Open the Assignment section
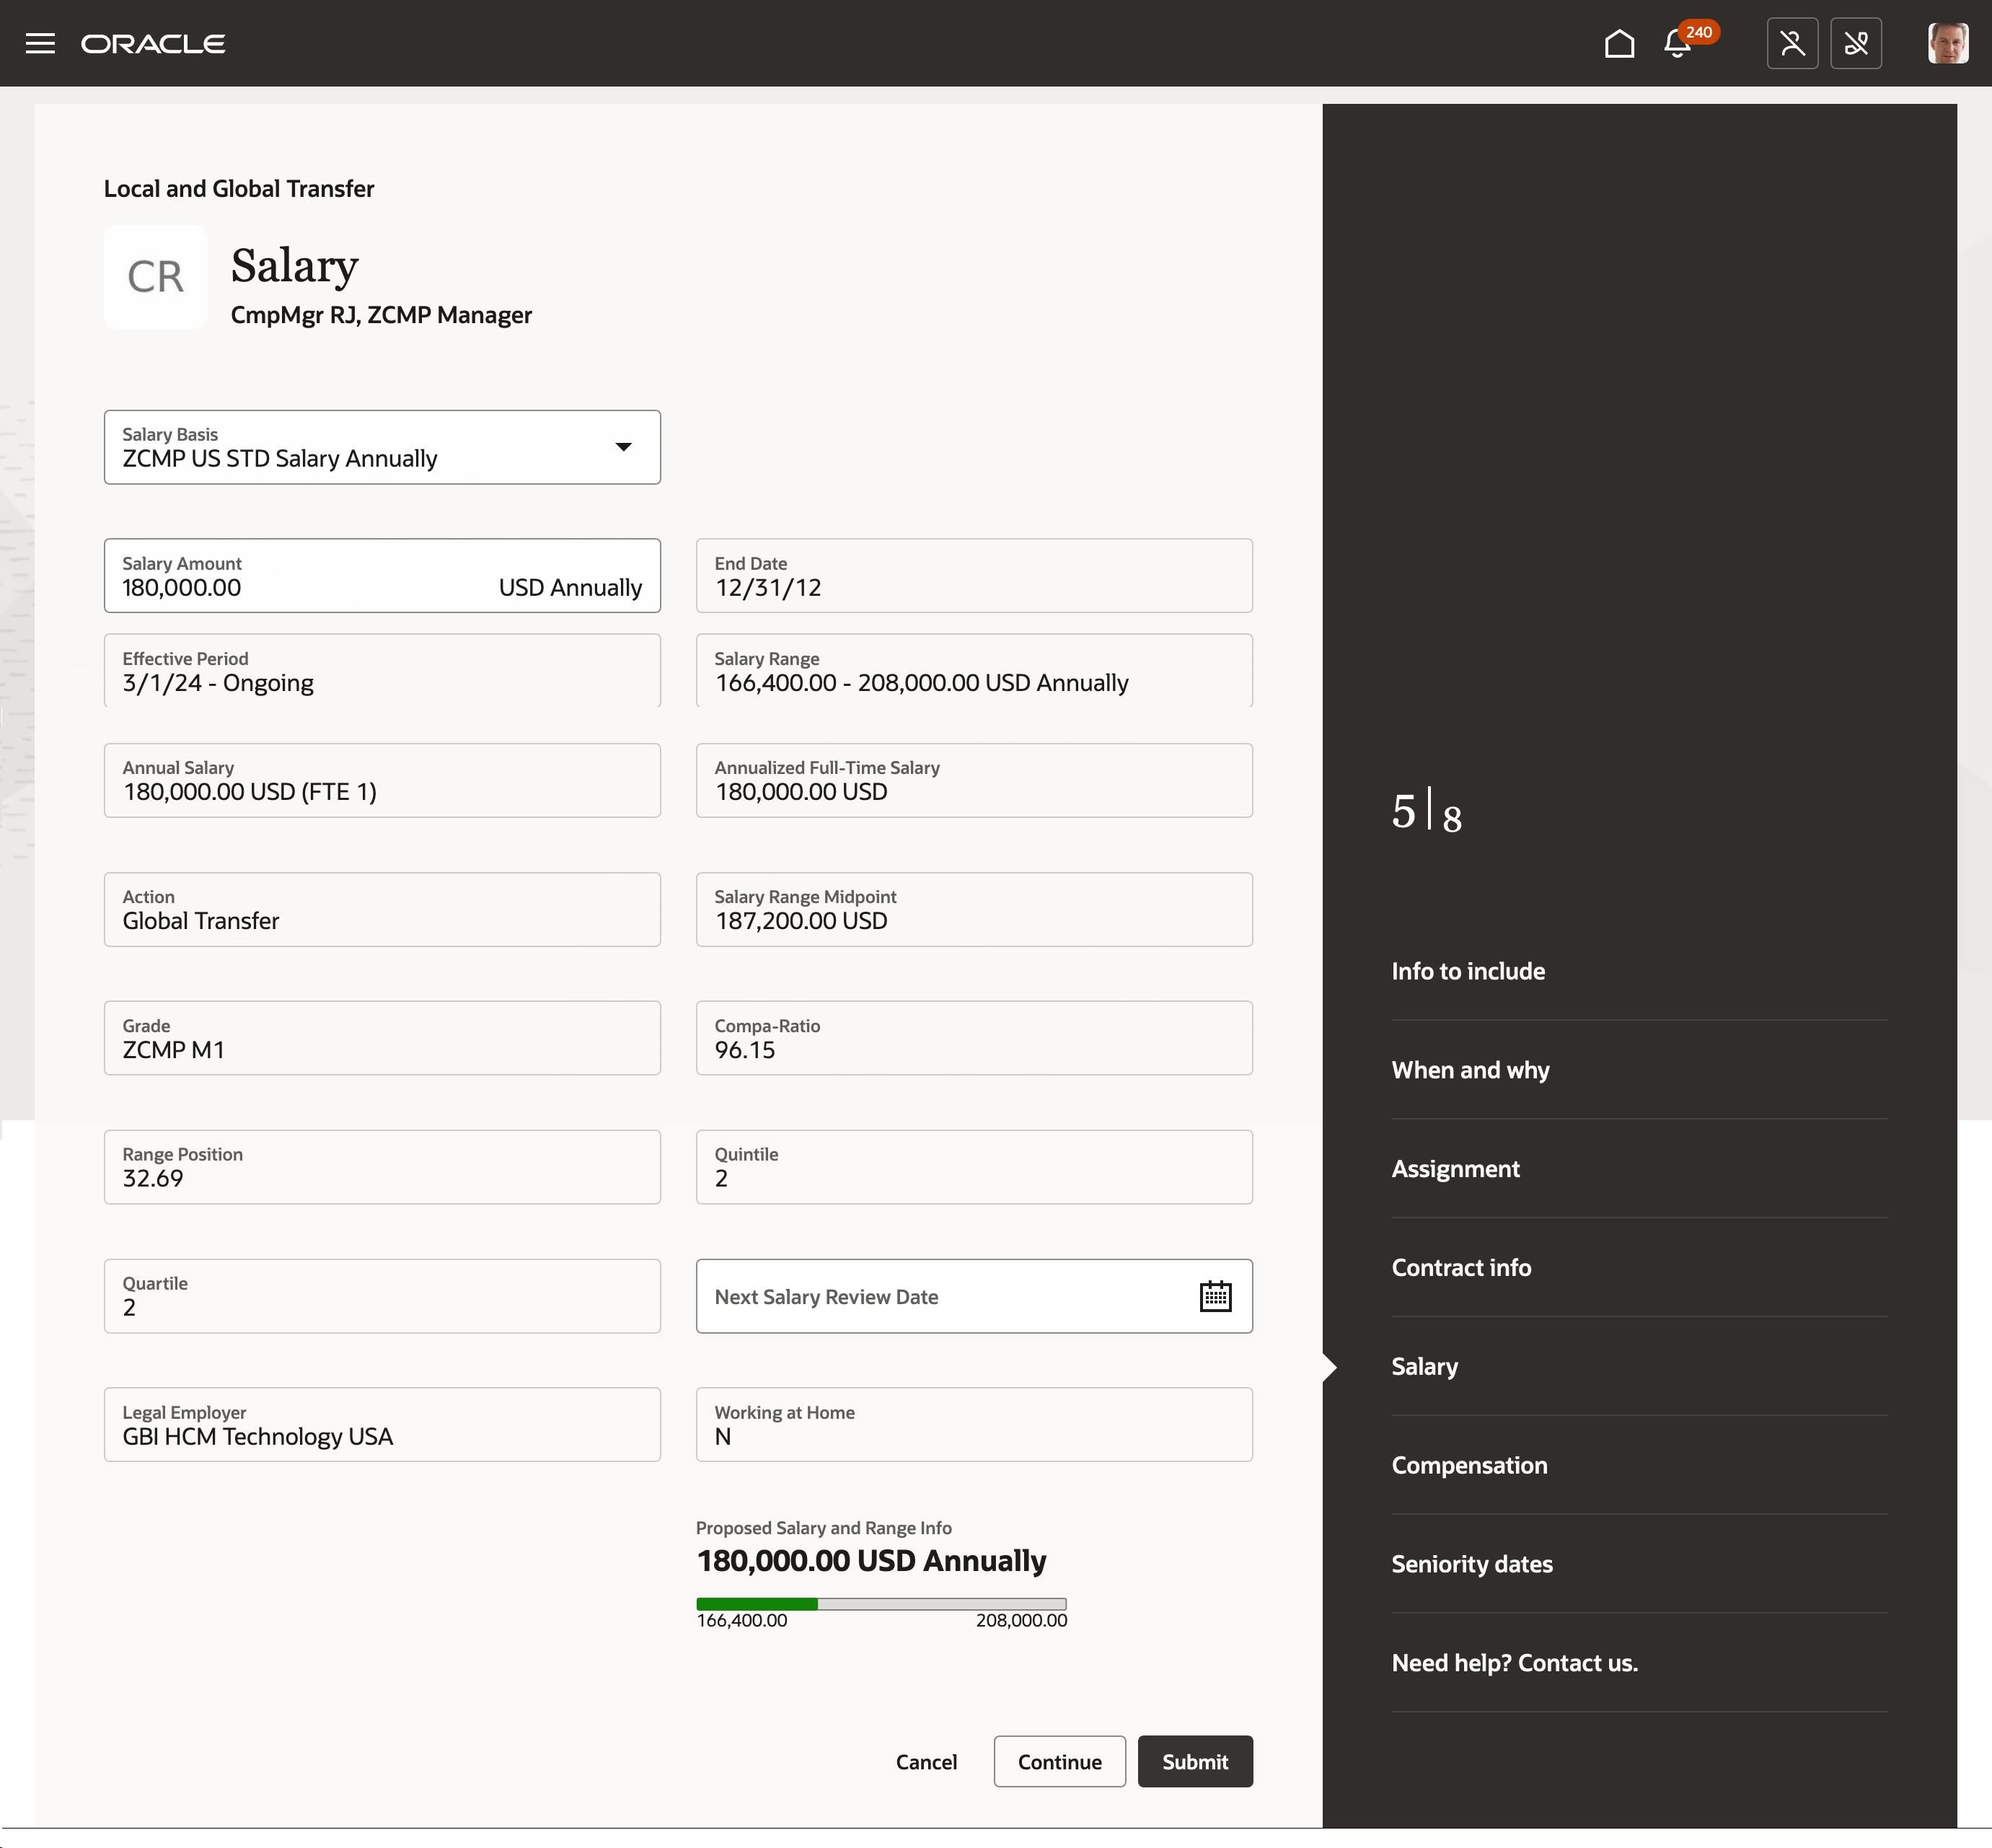The width and height of the screenshot is (1992, 1848). pyautogui.click(x=1454, y=1169)
